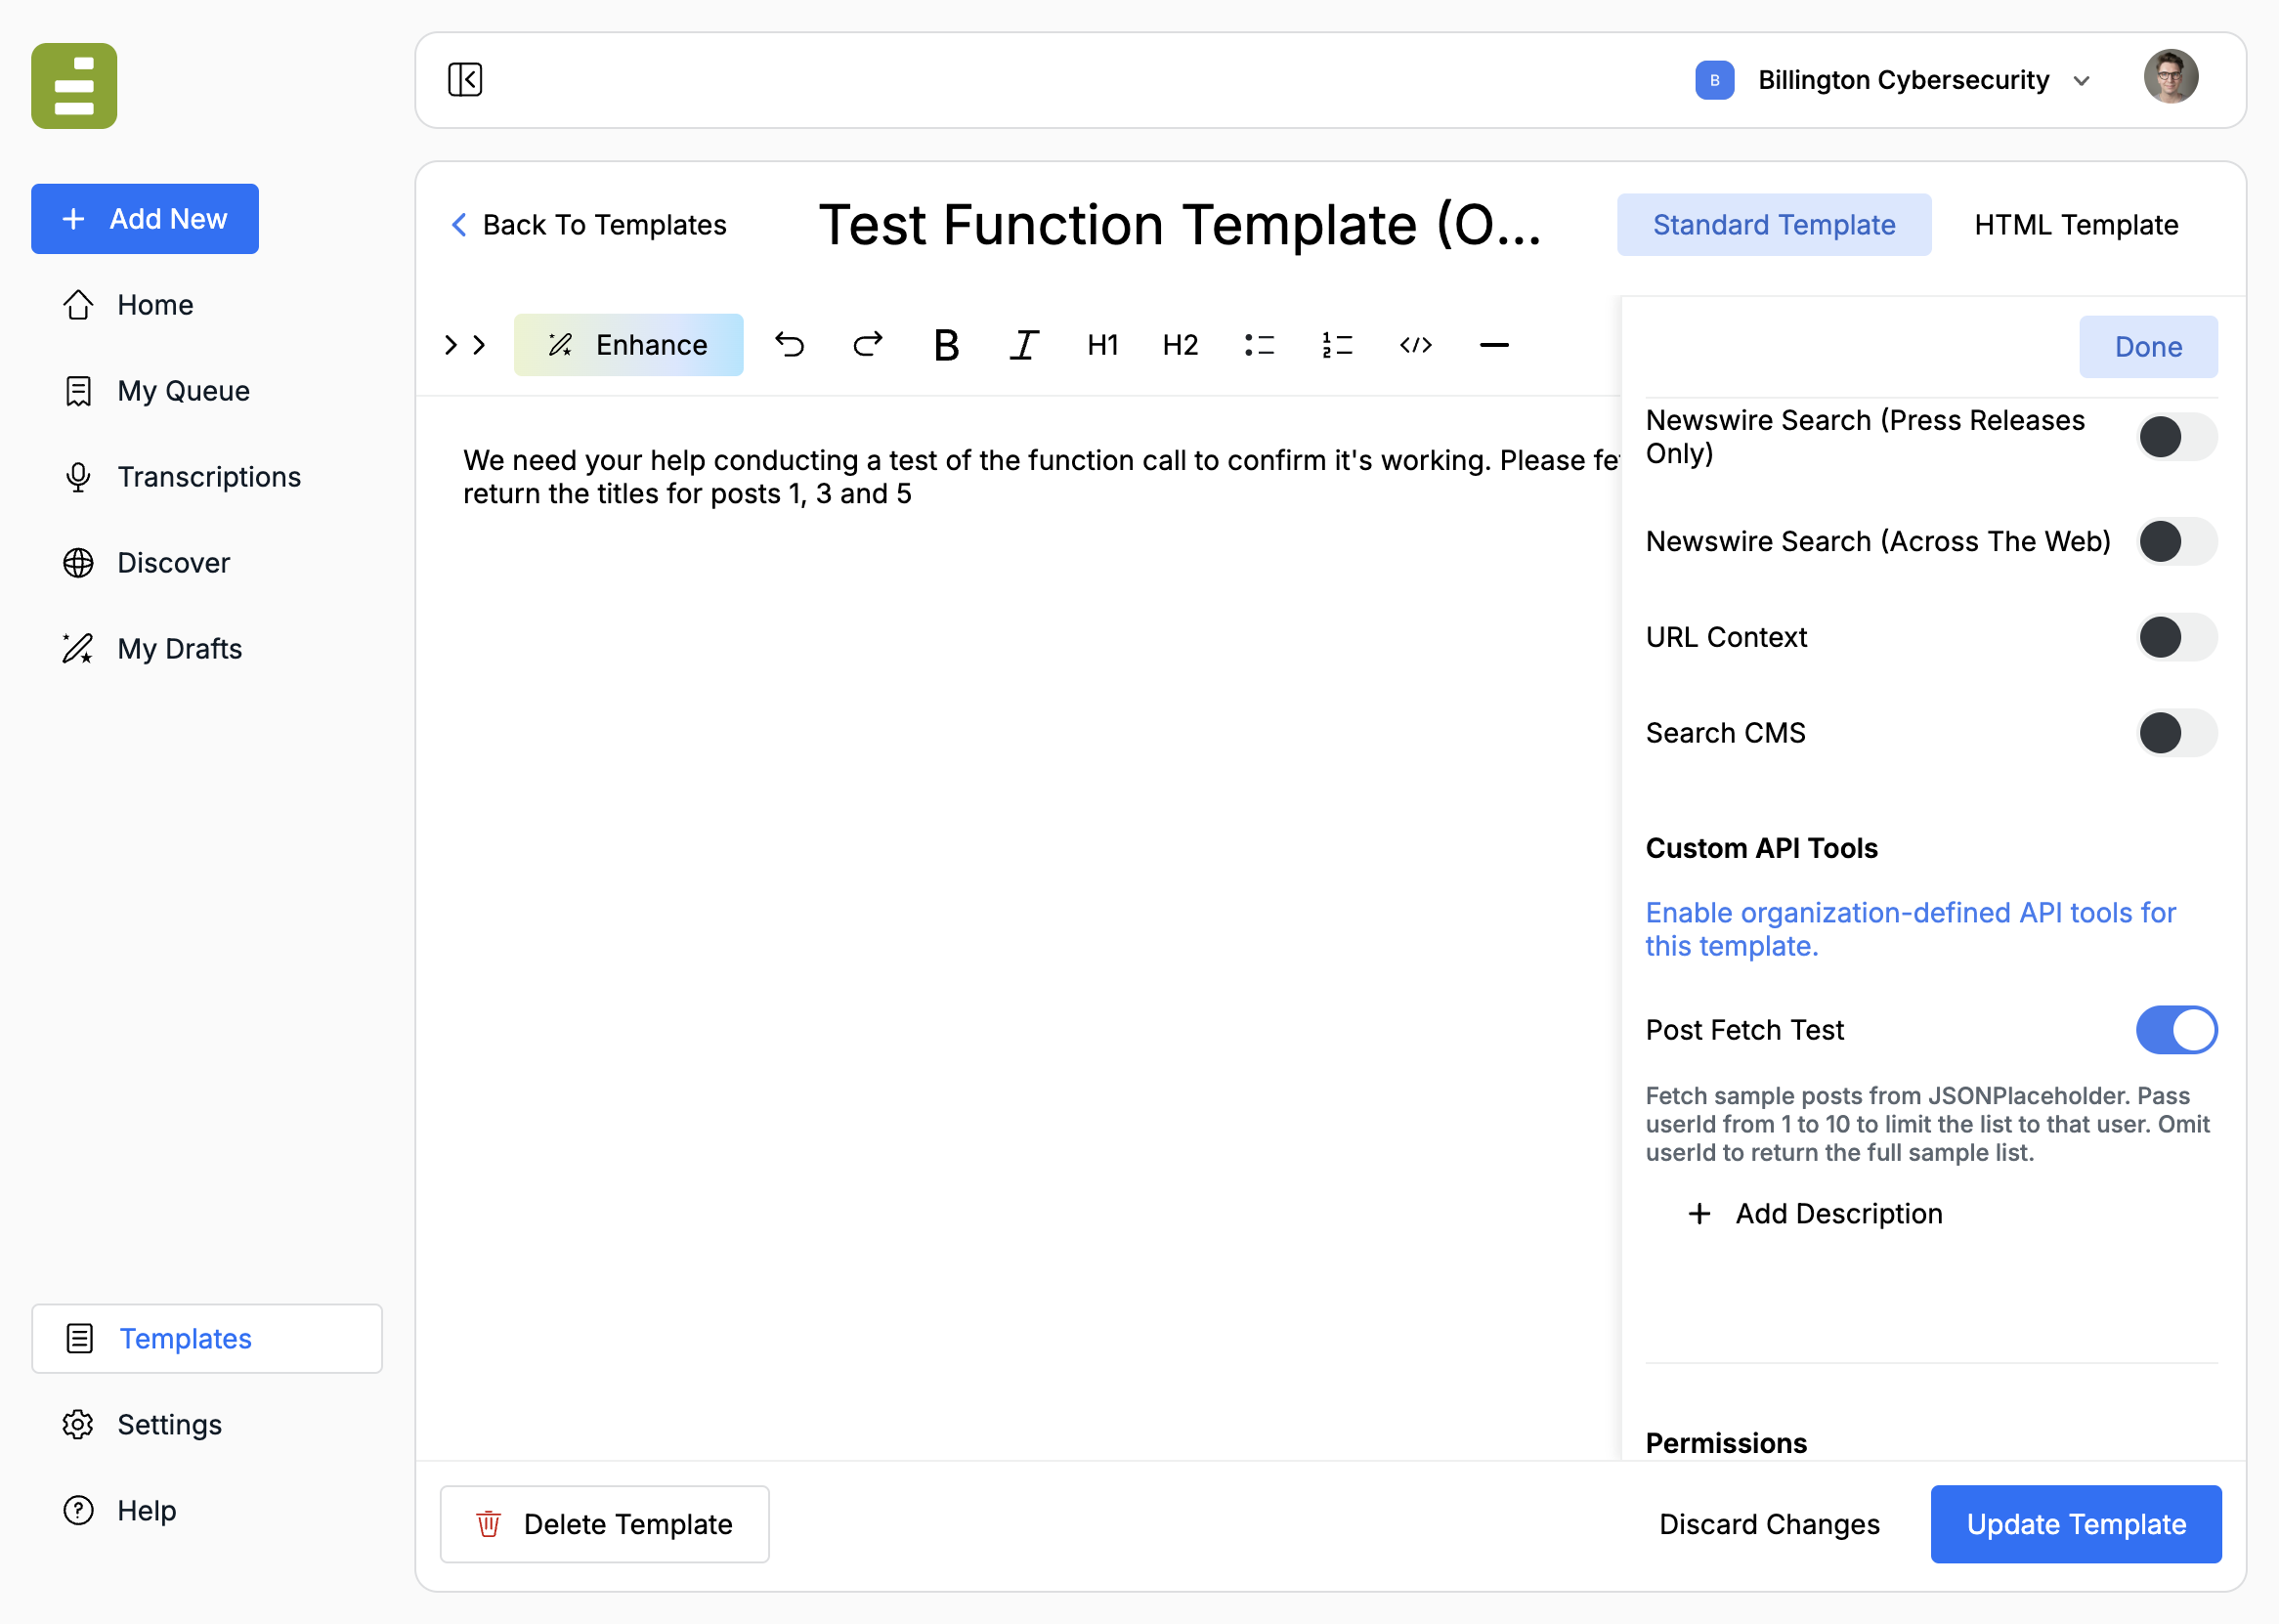
Task: Click Discard Changes
Action: pos(1769,1524)
